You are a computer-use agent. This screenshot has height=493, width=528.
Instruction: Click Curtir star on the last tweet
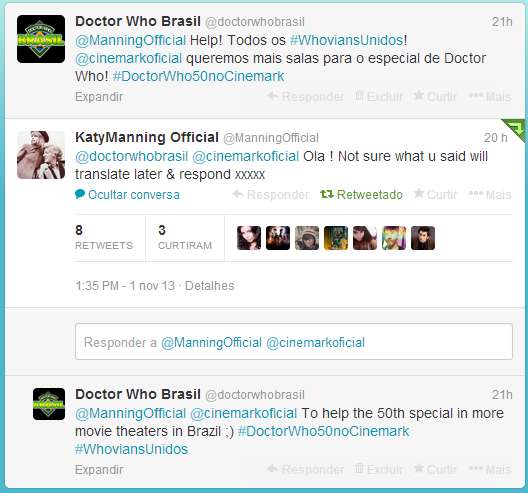click(435, 469)
